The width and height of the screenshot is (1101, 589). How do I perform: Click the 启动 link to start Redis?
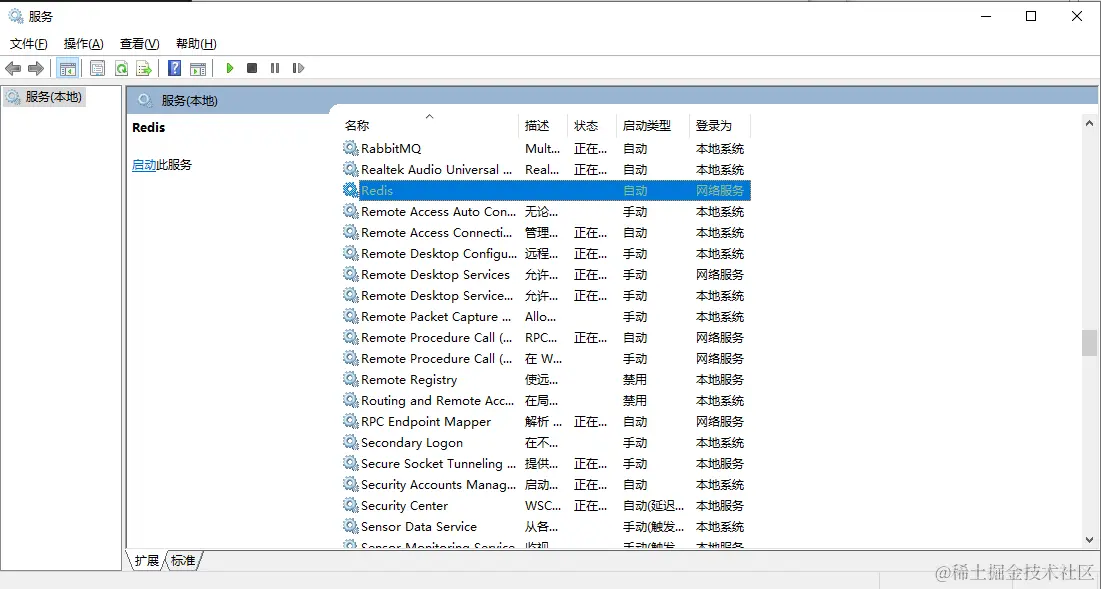tap(144, 165)
